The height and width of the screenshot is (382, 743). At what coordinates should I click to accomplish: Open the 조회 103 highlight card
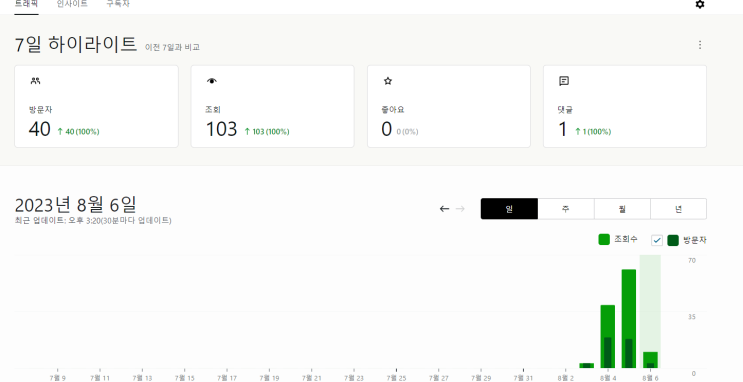(x=272, y=107)
